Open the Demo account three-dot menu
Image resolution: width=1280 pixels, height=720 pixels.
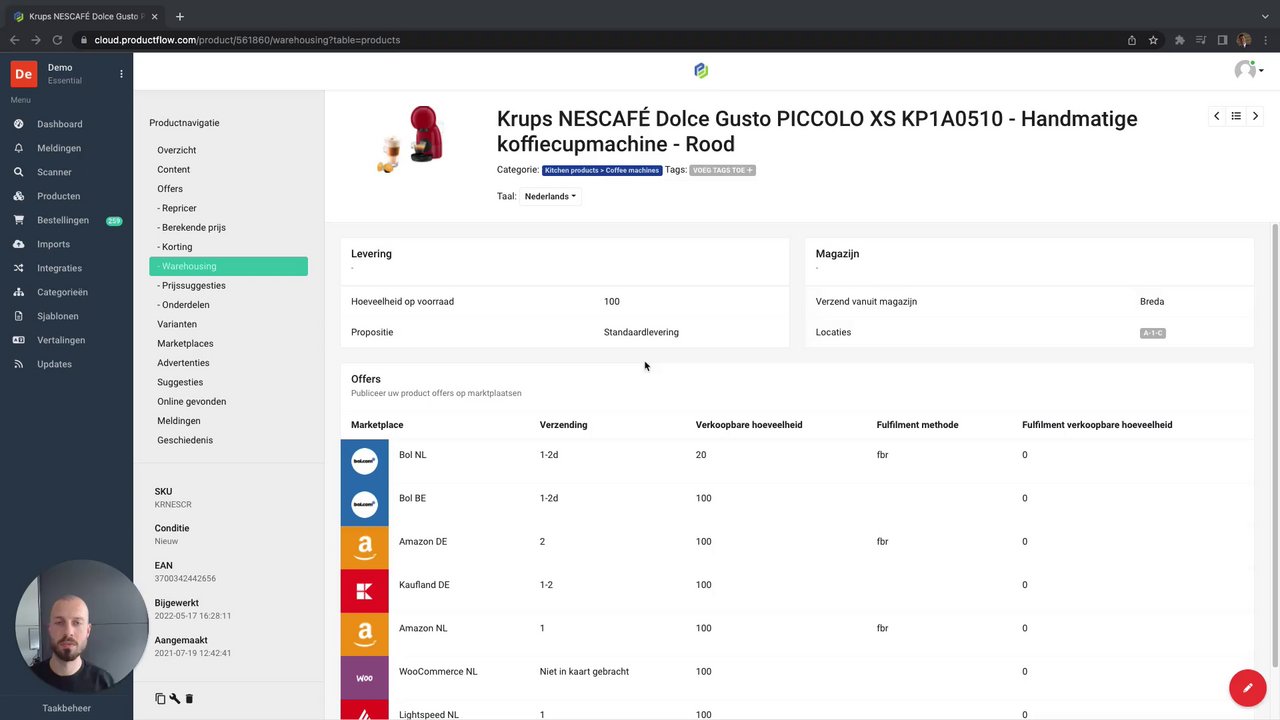121,74
